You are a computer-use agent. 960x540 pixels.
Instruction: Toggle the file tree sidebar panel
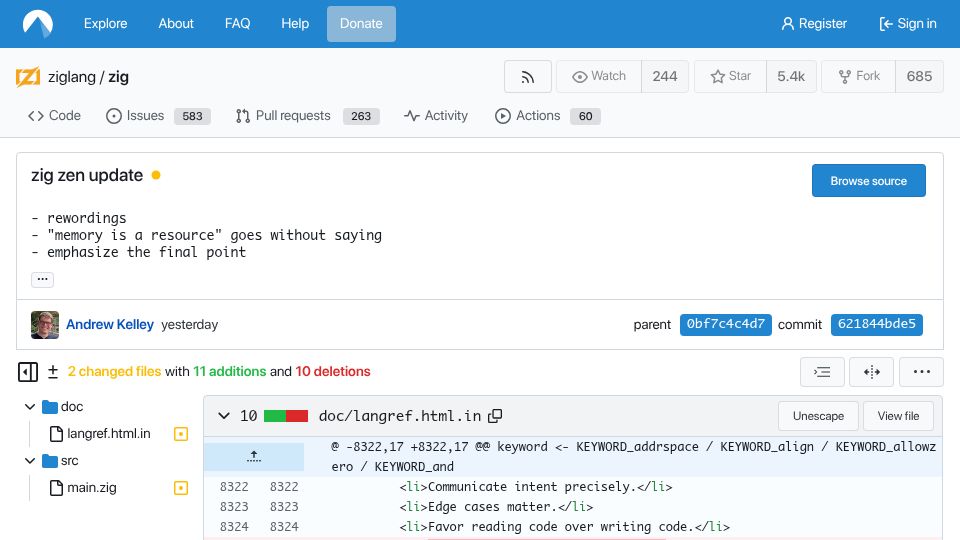(28, 372)
